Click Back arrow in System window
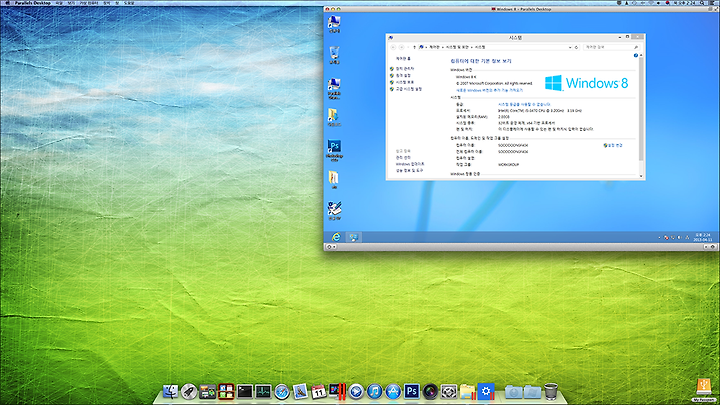This screenshot has width=720, height=405. pos(393,47)
